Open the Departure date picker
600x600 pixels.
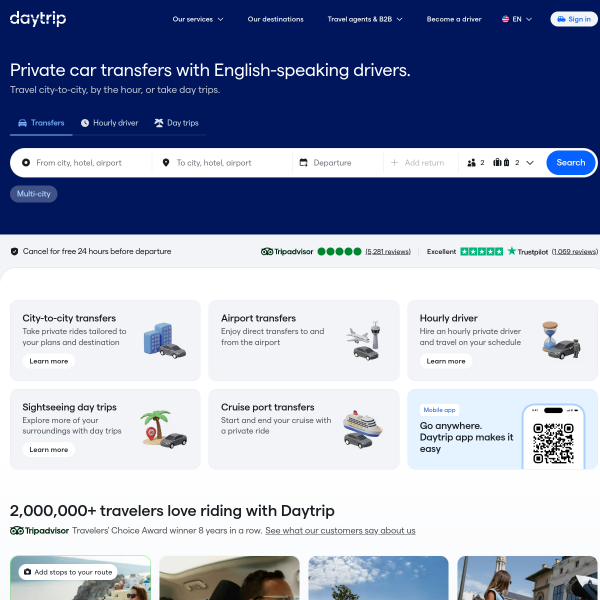(x=338, y=163)
